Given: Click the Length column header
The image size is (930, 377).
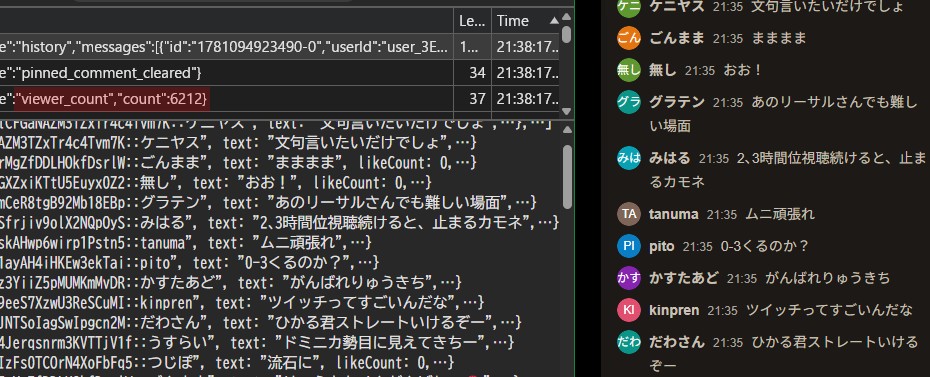Looking at the screenshot, I should pos(473,21).
